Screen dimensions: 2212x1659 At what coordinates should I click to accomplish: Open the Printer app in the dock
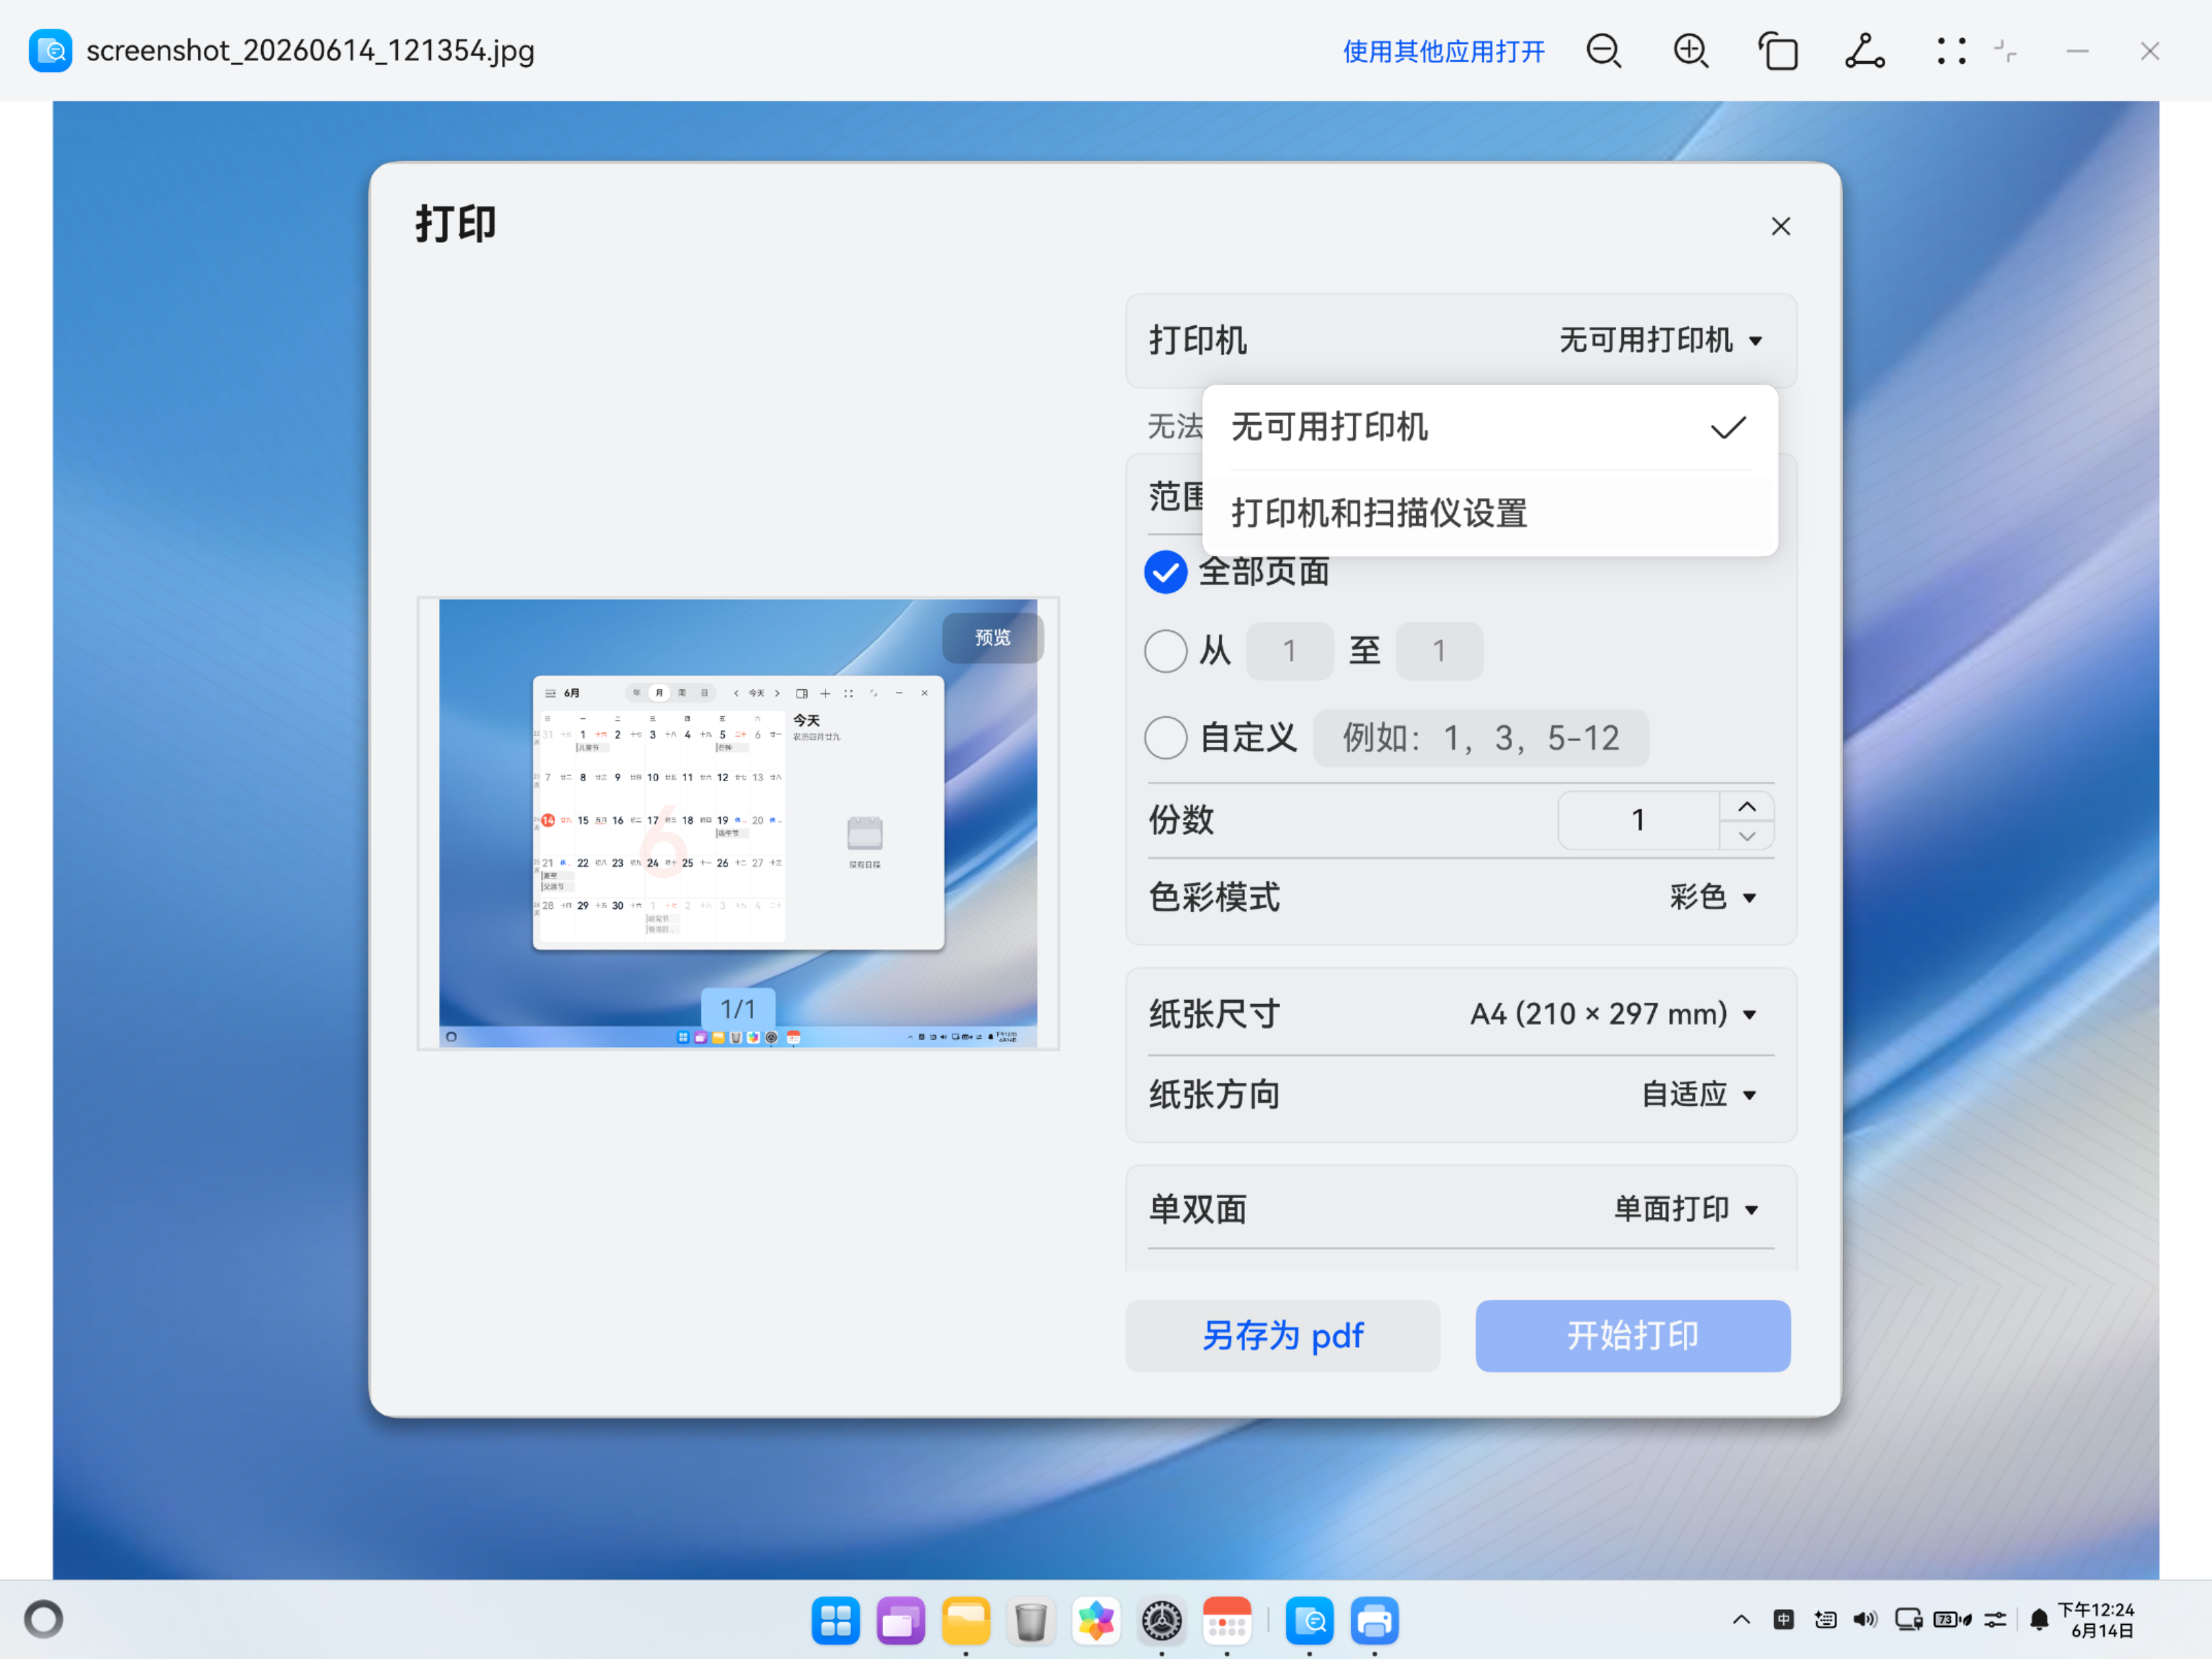[x=1375, y=1621]
